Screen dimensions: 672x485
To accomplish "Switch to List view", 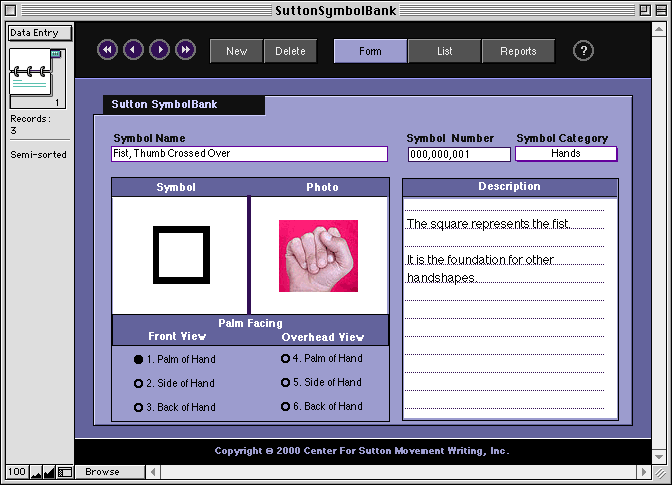I will point(444,51).
